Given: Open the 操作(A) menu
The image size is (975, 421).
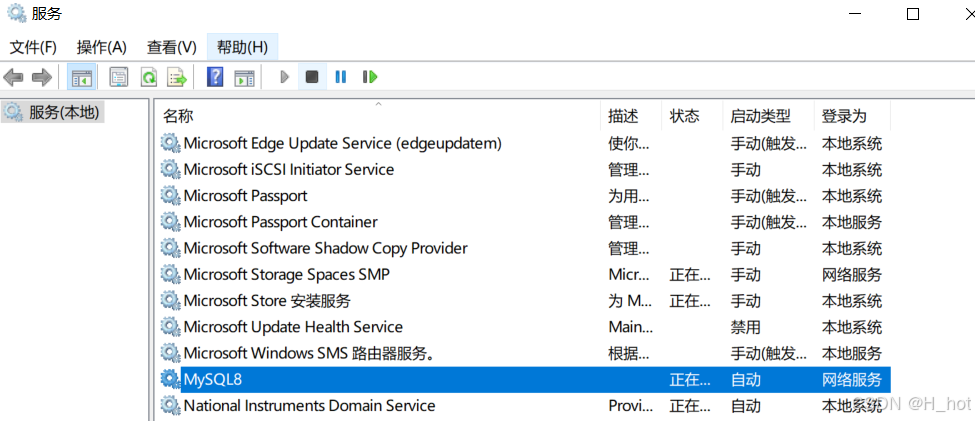Looking at the screenshot, I should (101, 47).
